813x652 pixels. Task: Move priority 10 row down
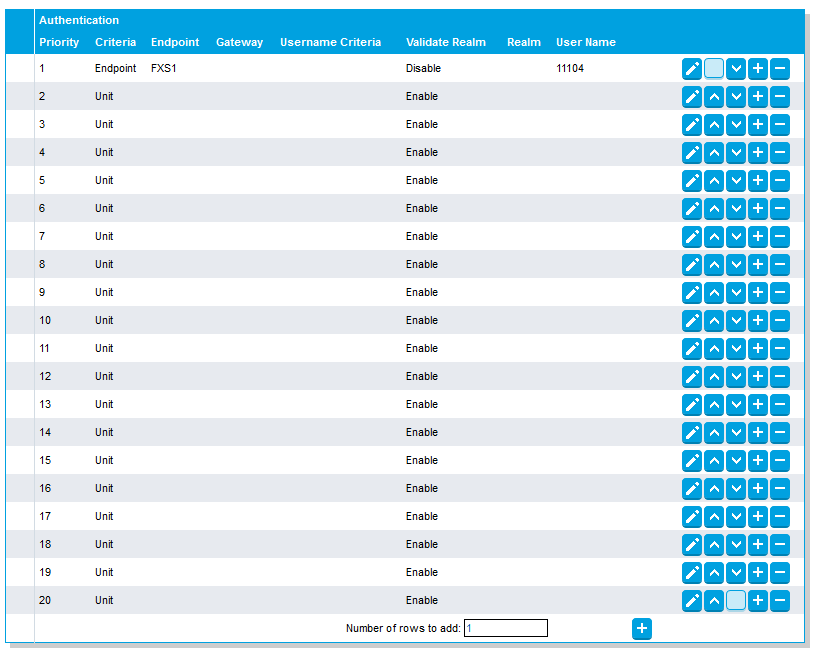pyautogui.click(x=736, y=321)
